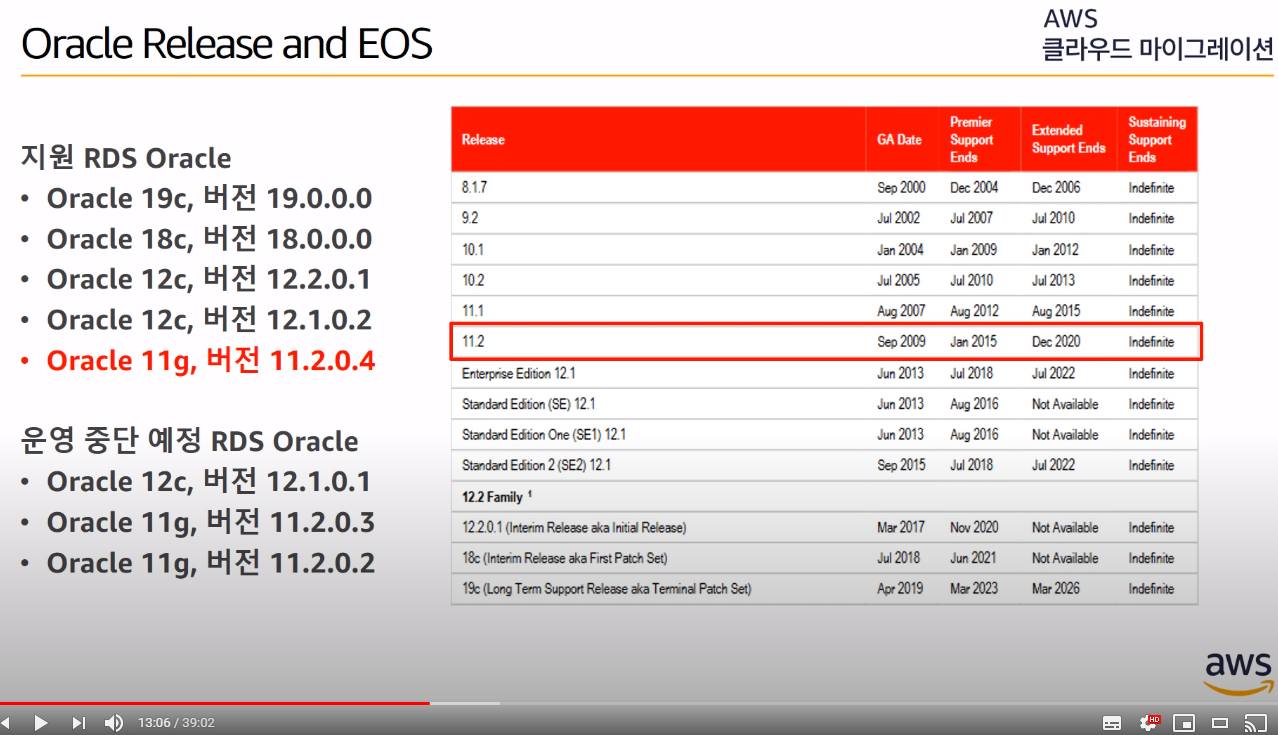
Task: Click the 'Dec 2020' cell
Action: pyautogui.click(x=1056, y=342)
